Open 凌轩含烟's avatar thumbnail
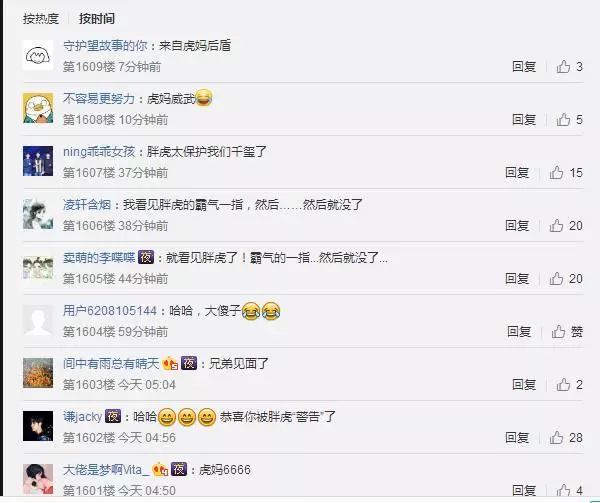Viewport: 600px width, 503px height. pyautogui.click(x=38, y=214)
